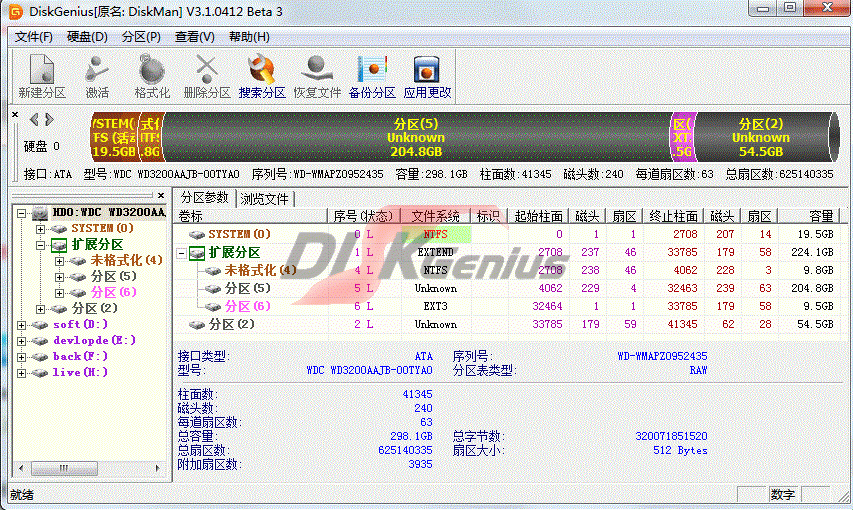Select live(H:) drive in tree
The height and width of the screenshot is (510, 853).
click(81, 372)
